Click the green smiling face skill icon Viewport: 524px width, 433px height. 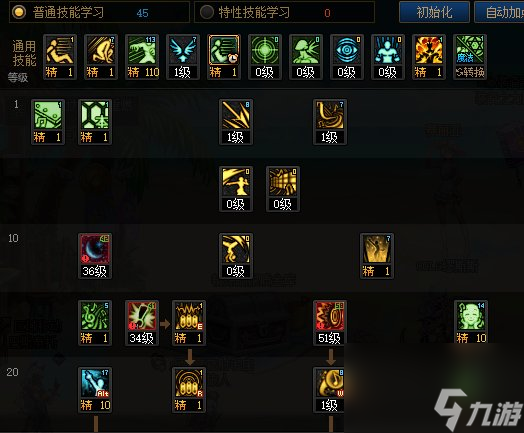471,316
